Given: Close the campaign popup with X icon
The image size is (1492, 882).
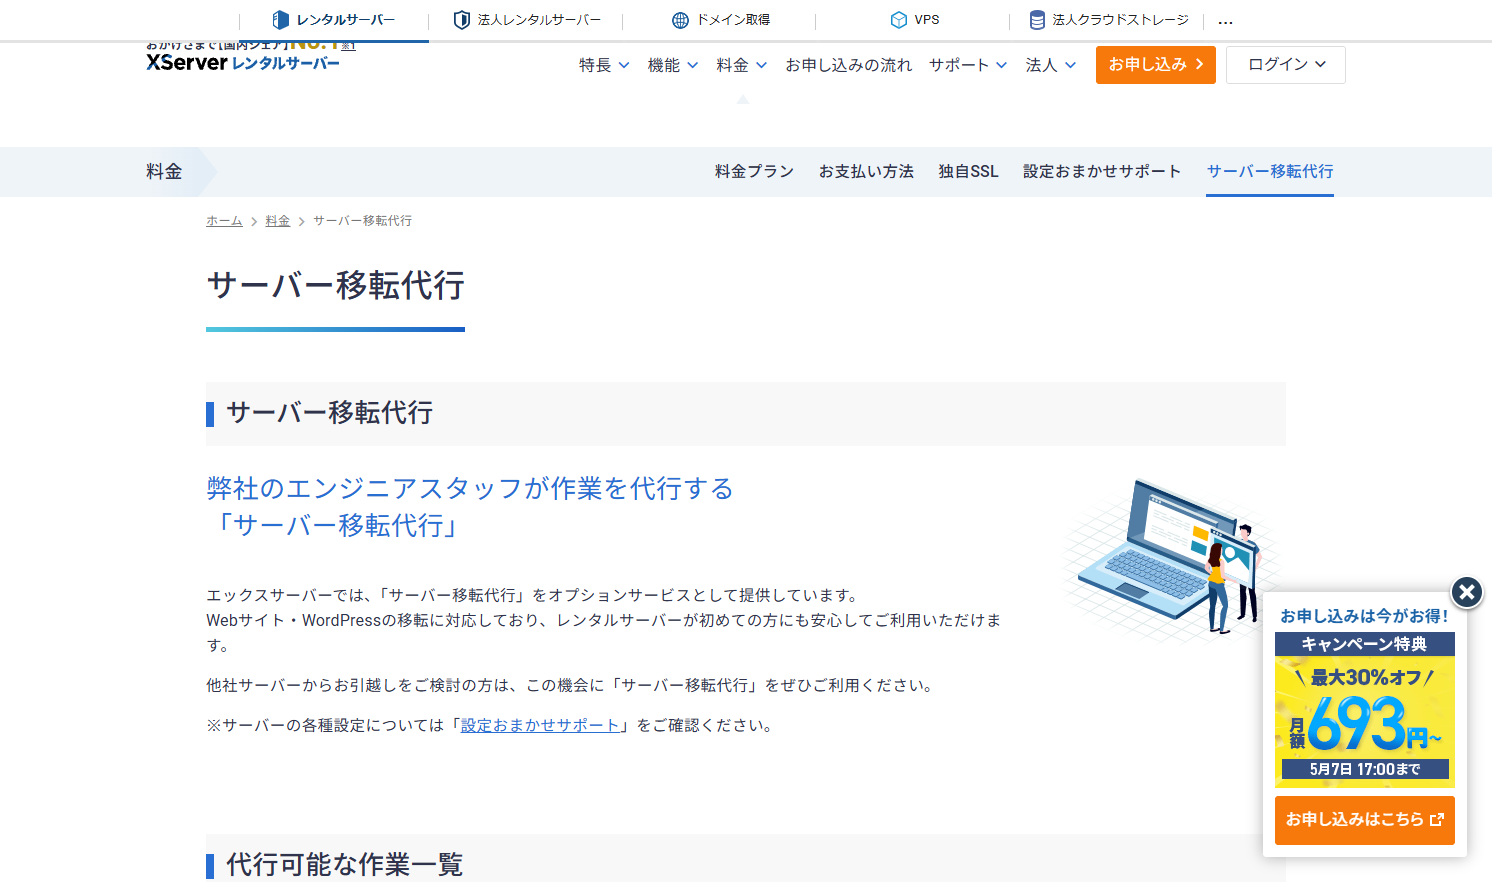Looking at the screenshot, I should (1467, 593).
